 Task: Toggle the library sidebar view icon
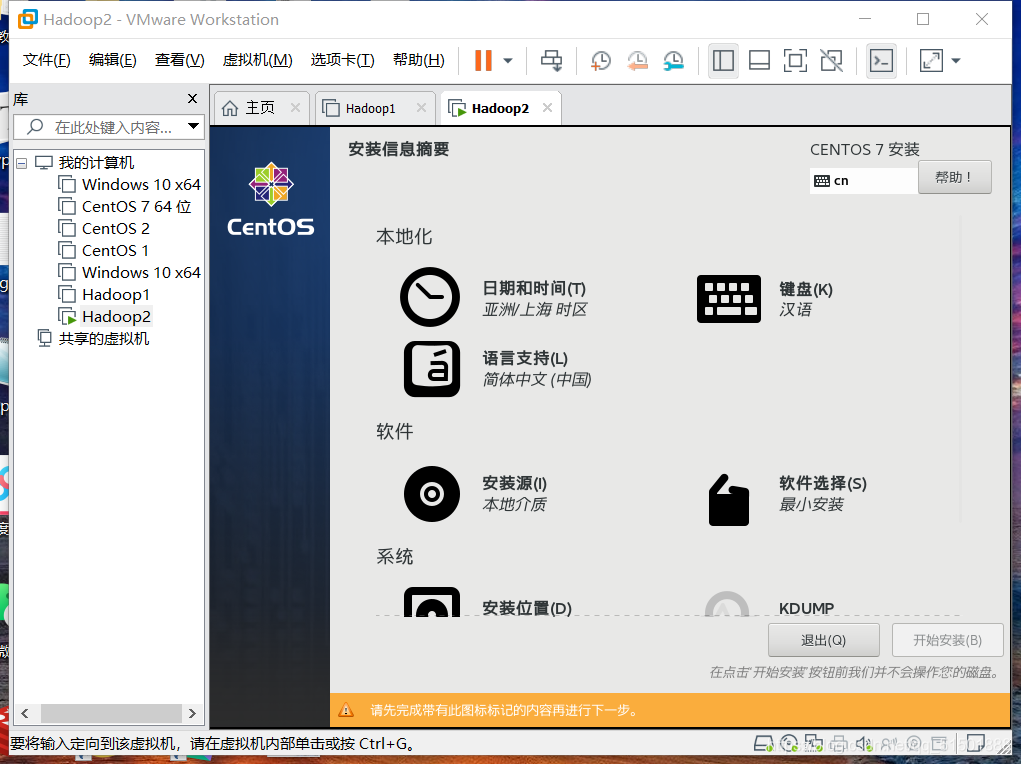pyautogui.click(x=723, y=61)
